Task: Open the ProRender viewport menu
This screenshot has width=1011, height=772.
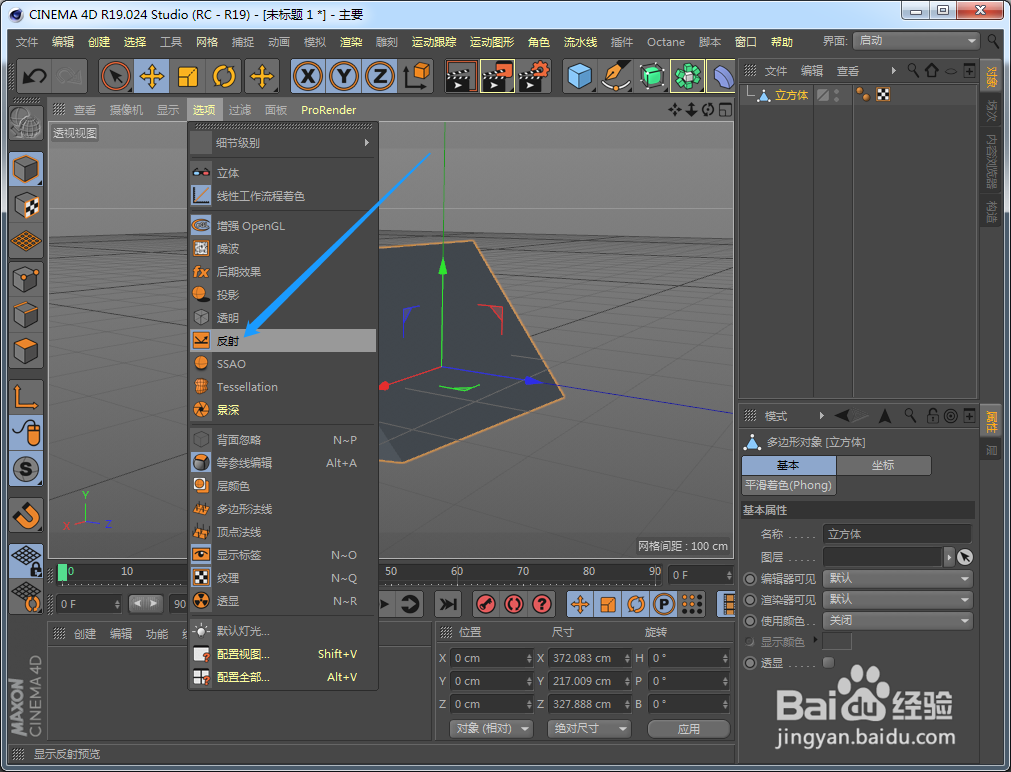Action: click(x=328, y=110)
